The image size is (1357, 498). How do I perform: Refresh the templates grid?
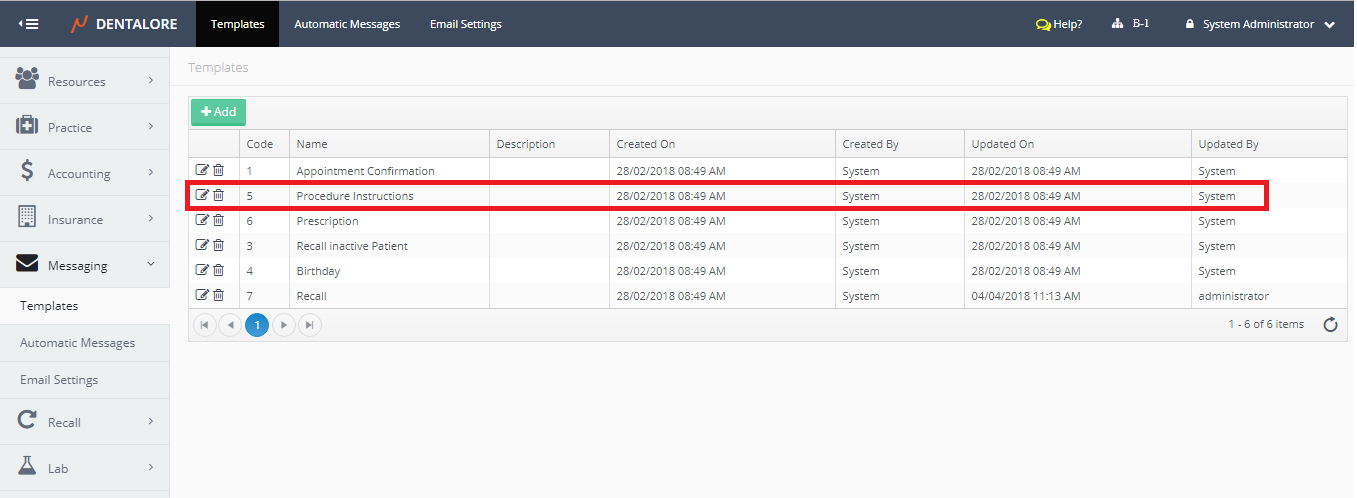[x=1330, y=325]
